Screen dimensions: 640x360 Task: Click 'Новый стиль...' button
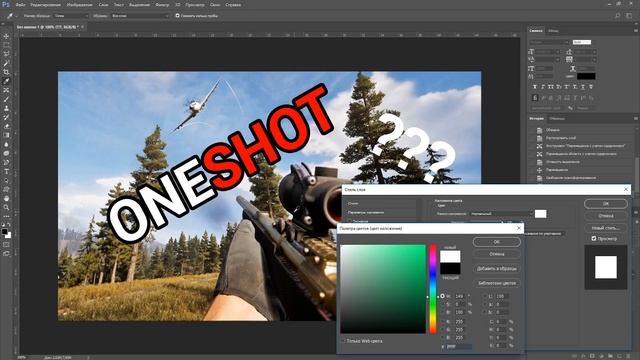pos(606,227)
